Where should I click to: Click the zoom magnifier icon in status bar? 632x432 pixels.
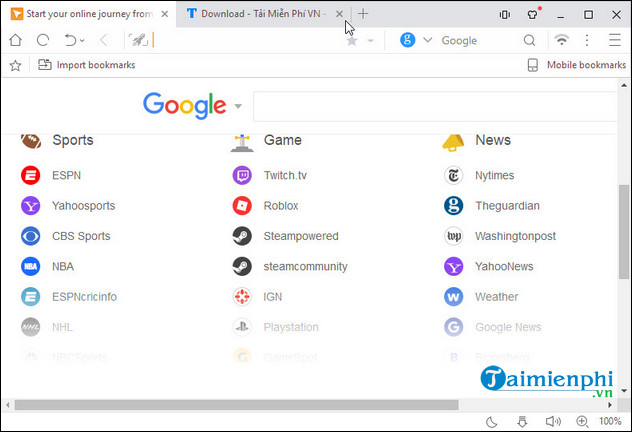point(582,422)
